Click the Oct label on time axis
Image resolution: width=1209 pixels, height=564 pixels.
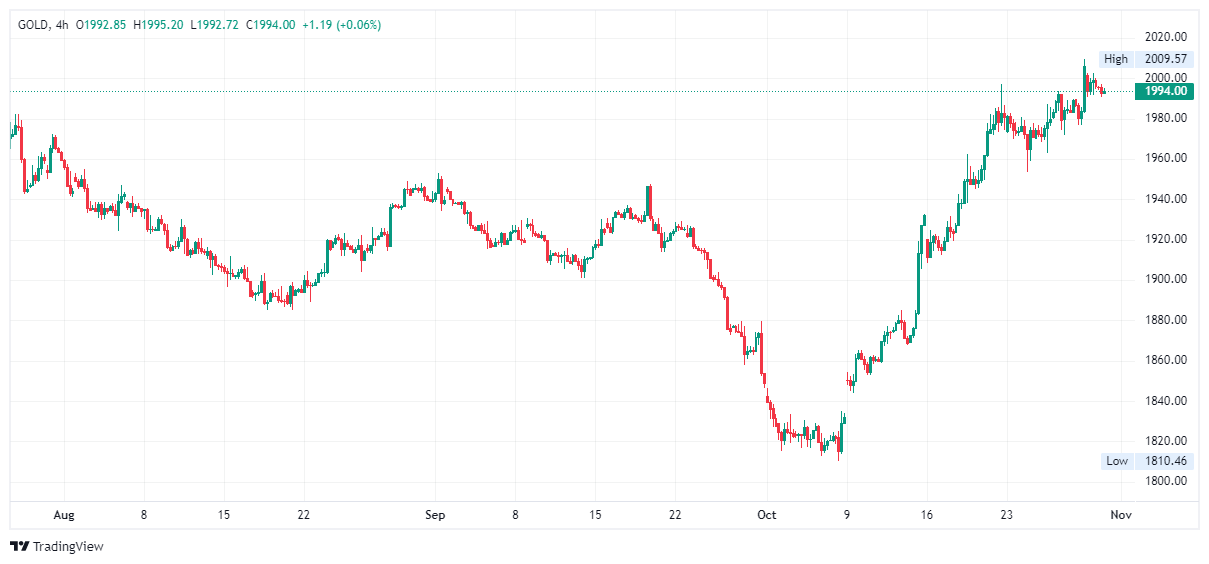[767, 515]
